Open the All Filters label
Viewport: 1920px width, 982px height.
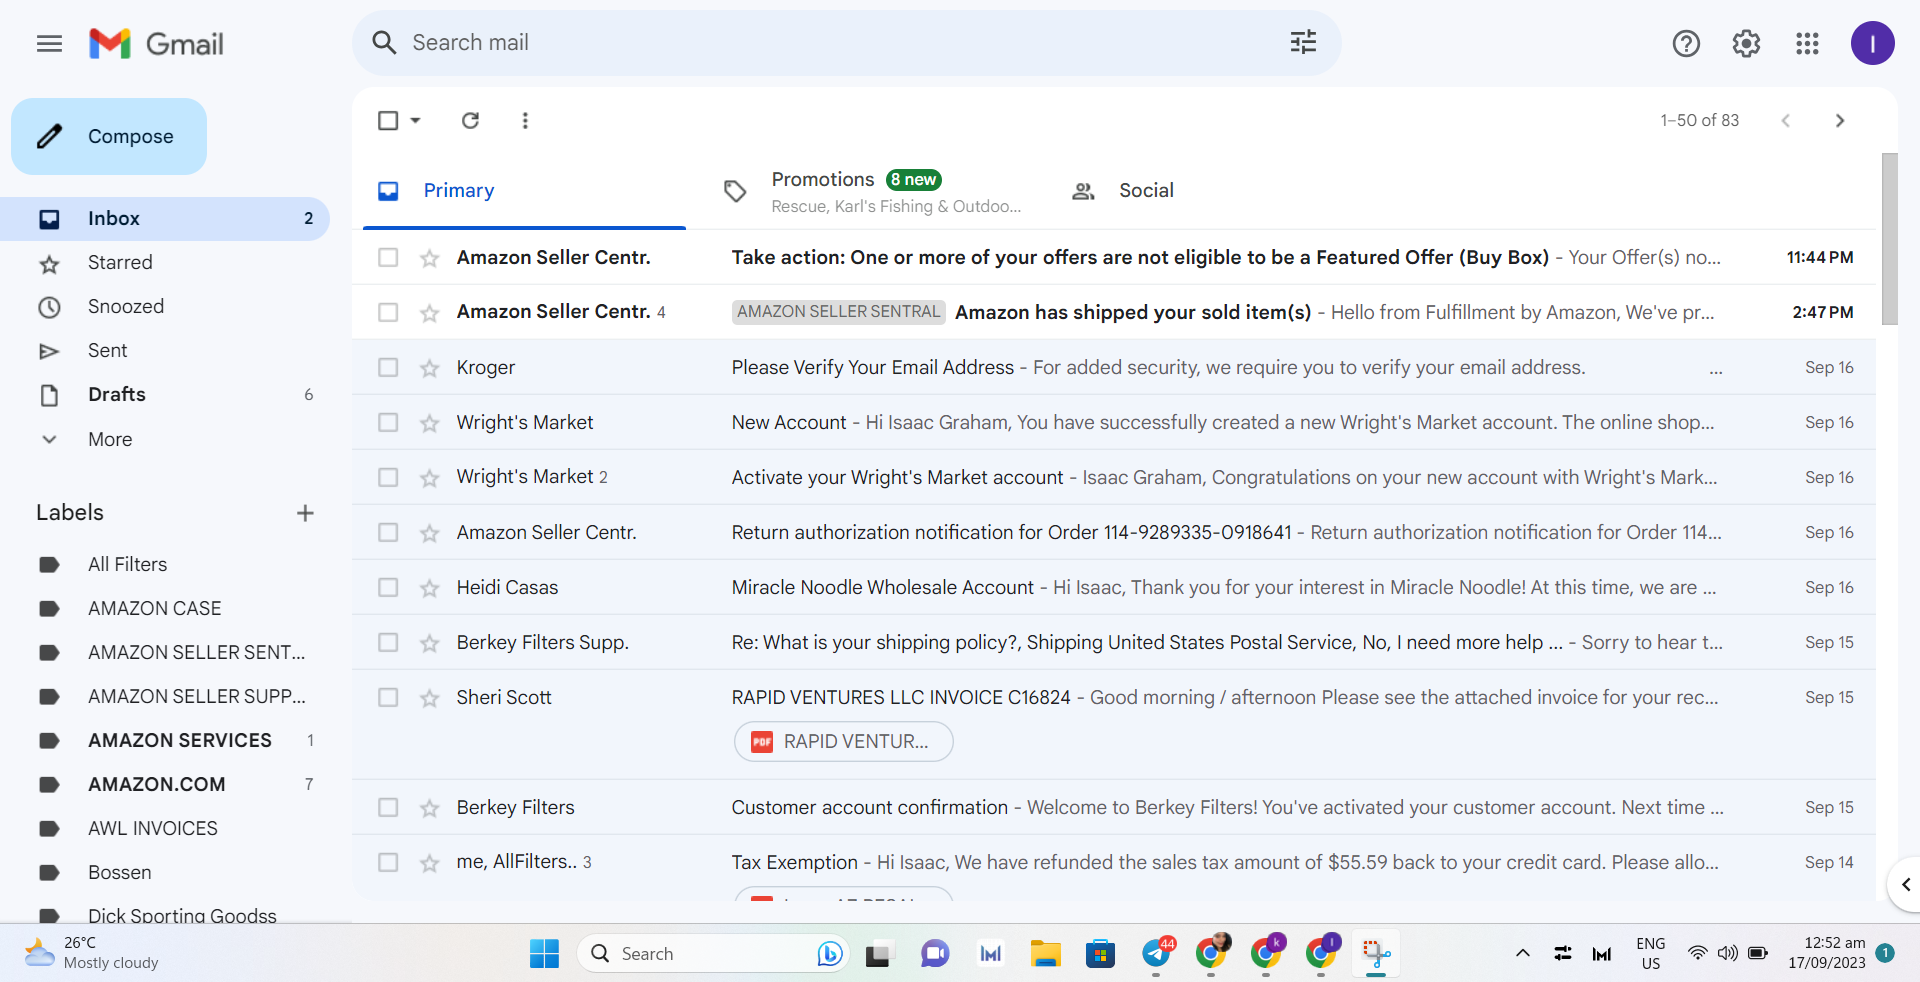tap(165, 564)
